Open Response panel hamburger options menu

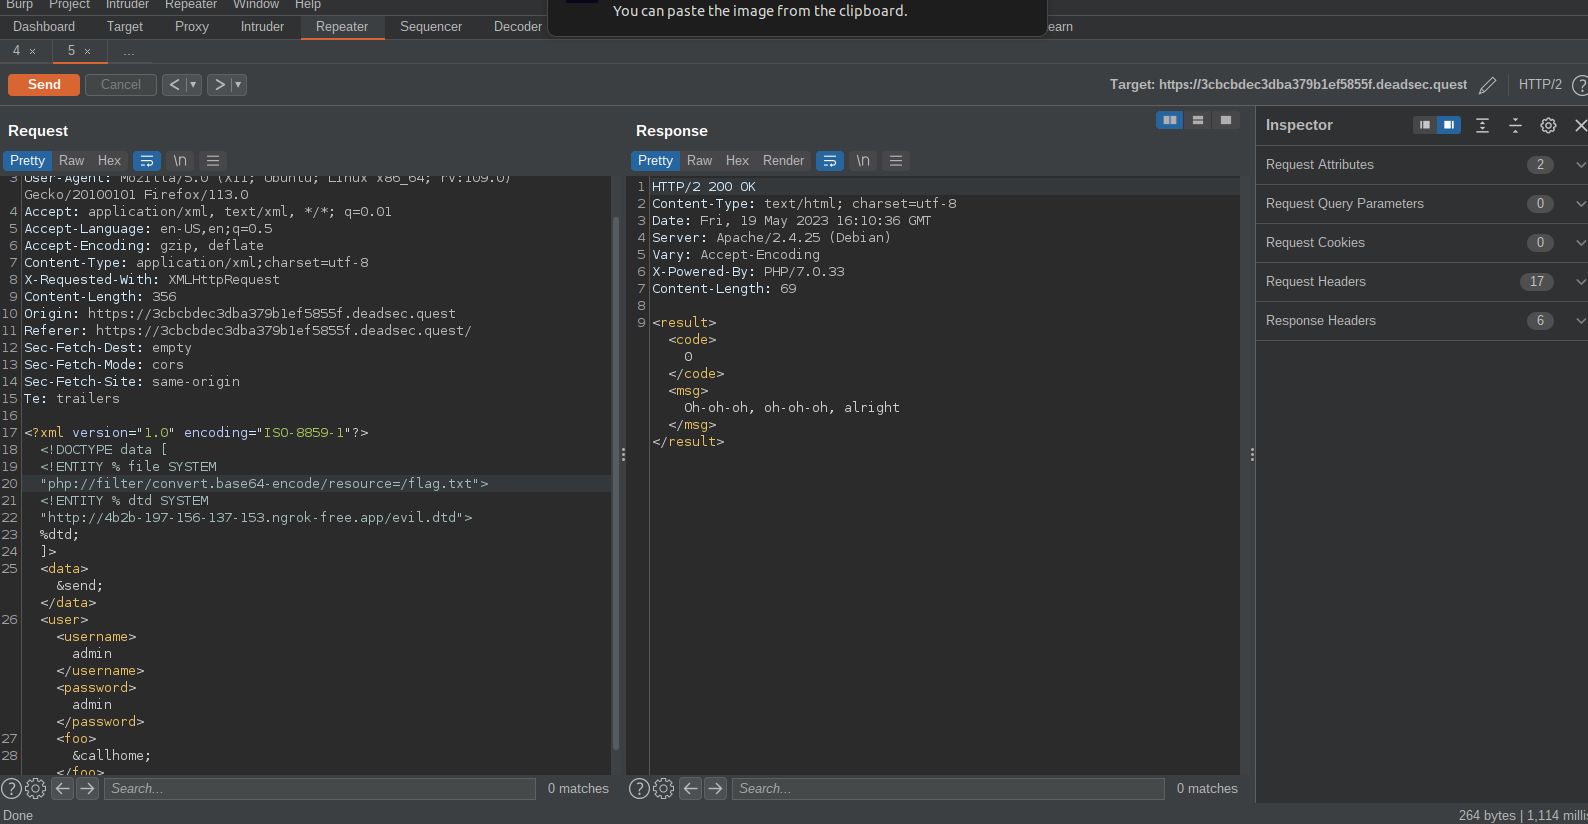pos(896,161)
